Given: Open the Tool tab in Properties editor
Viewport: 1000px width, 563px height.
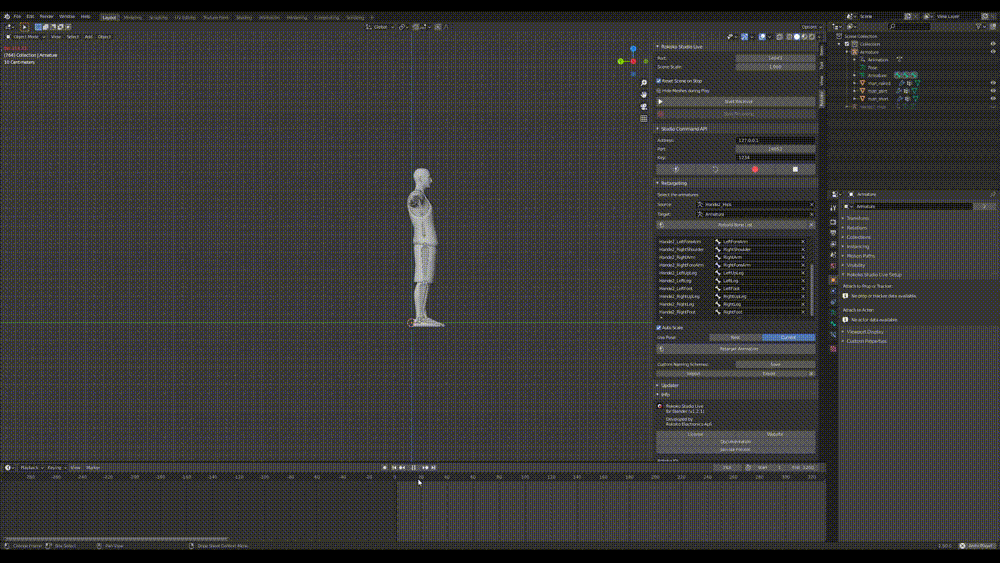Looking at the screenshot, I should coord(833,208).
